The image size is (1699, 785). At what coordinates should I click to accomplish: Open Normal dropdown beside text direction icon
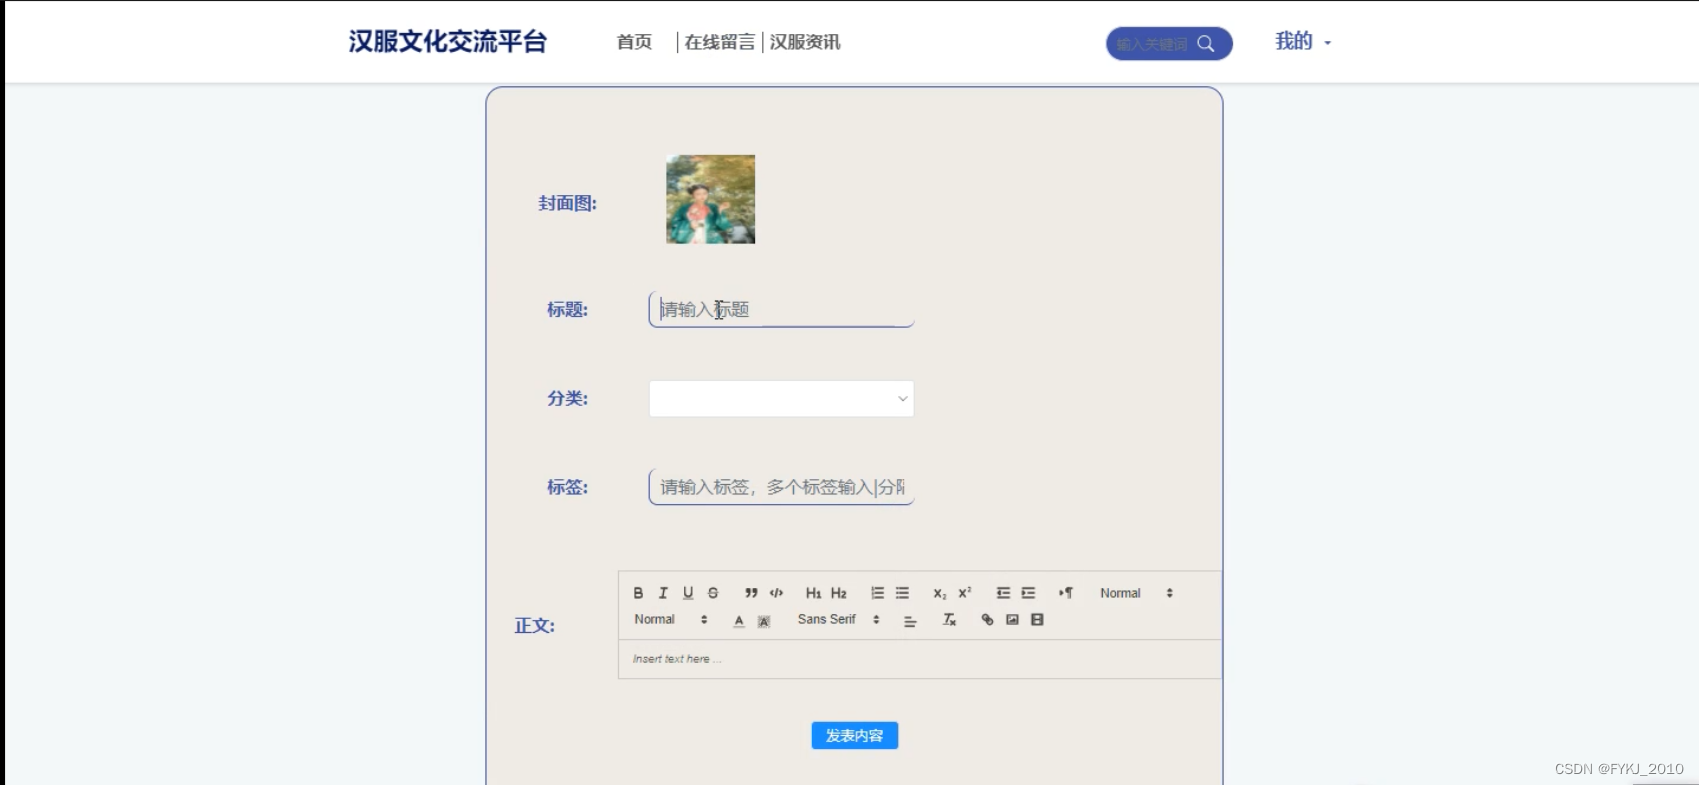click(x=1136, y=593)
